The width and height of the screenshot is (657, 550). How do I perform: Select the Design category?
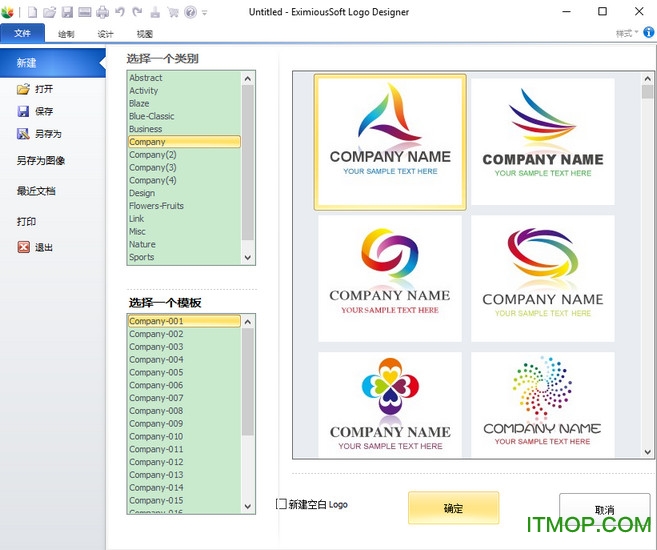click(x=184, y=193)
